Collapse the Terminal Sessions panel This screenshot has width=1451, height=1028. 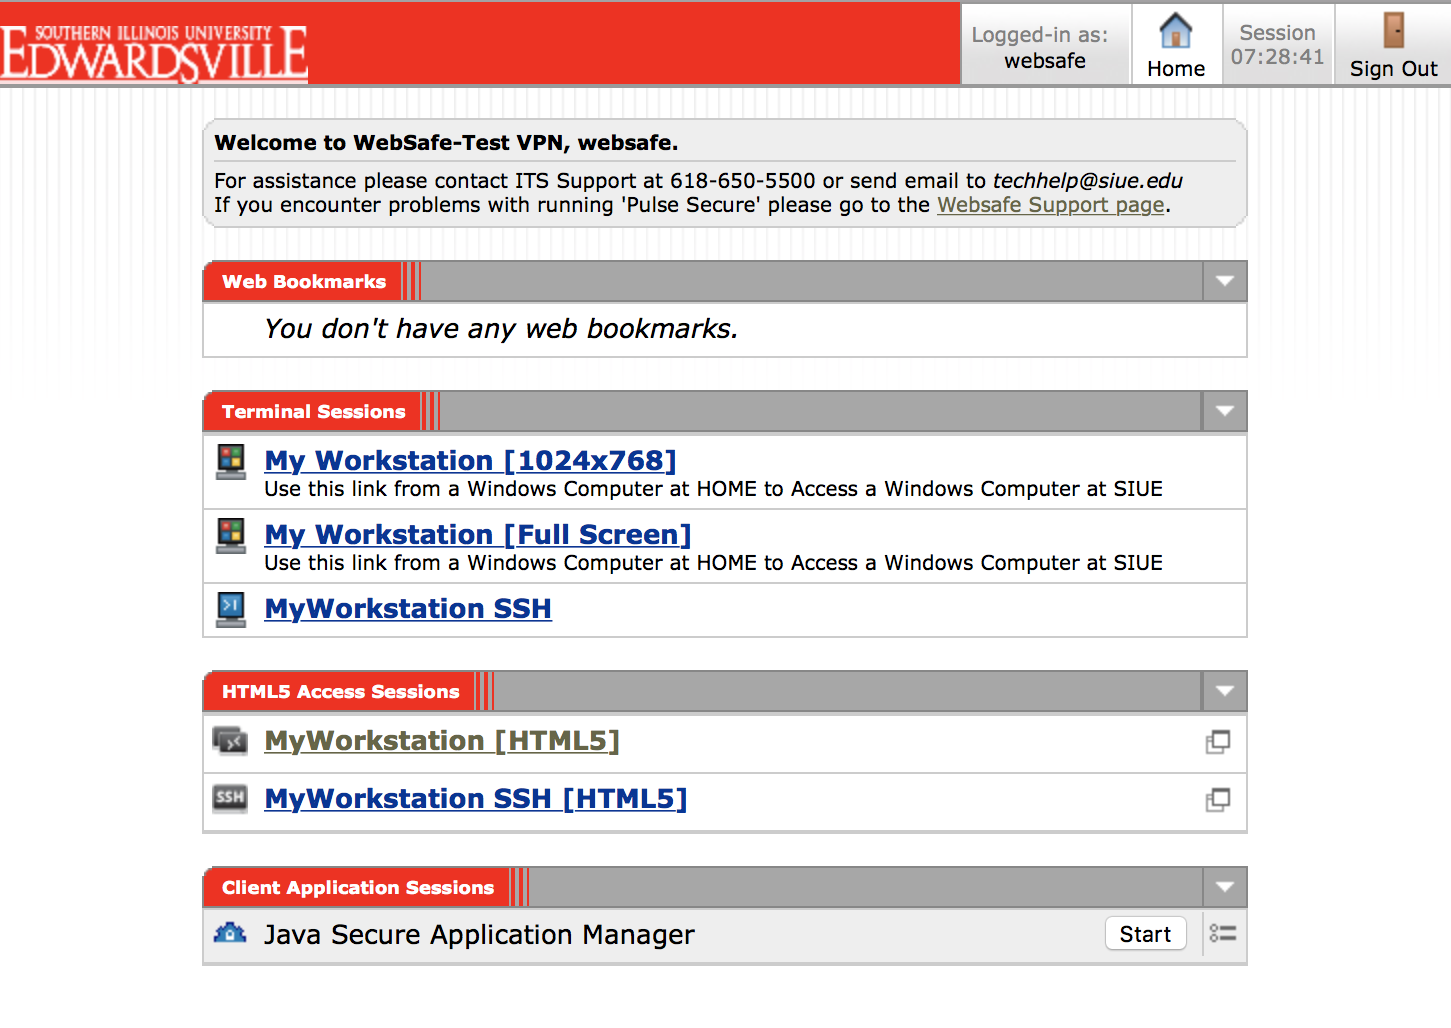point(1224,412)
